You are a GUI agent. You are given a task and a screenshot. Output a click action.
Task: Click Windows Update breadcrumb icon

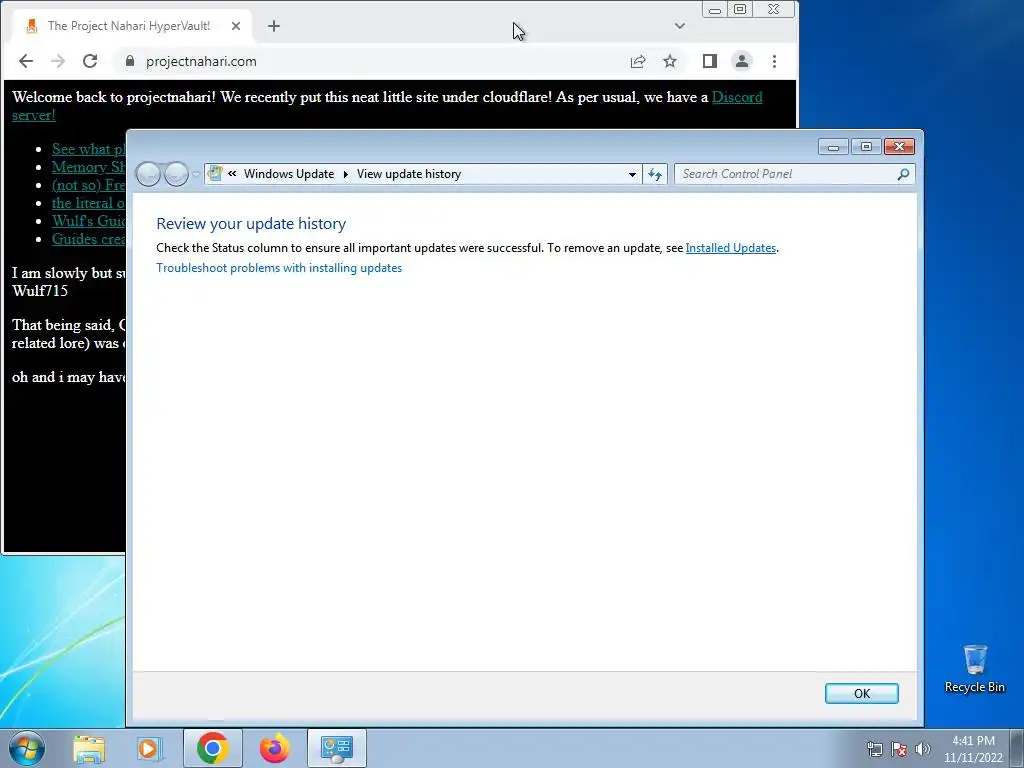point(215,174)
